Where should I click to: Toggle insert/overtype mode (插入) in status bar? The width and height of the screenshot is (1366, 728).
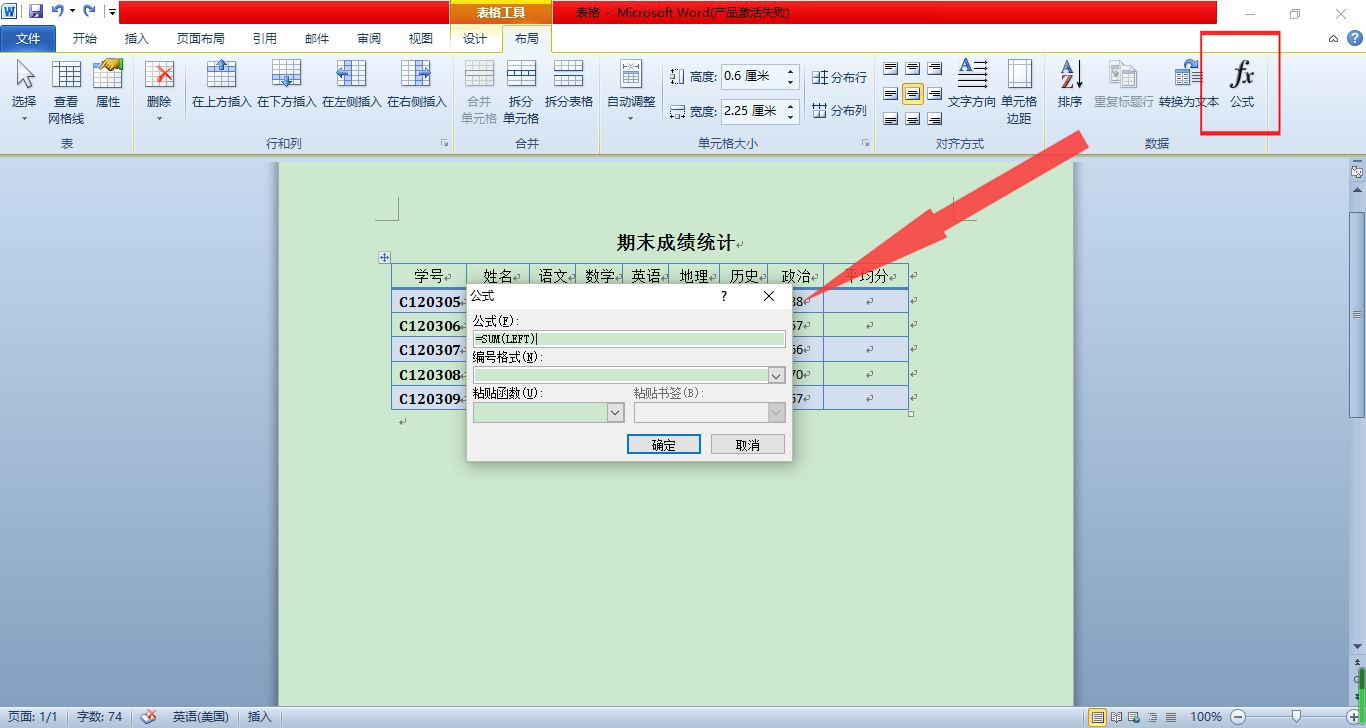(x=260, y=717)
